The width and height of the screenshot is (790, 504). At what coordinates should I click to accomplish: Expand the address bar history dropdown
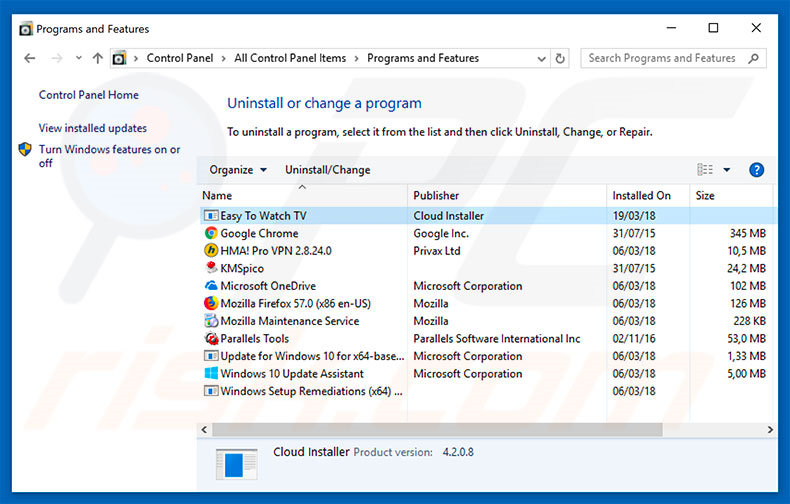tap(539, 59)
